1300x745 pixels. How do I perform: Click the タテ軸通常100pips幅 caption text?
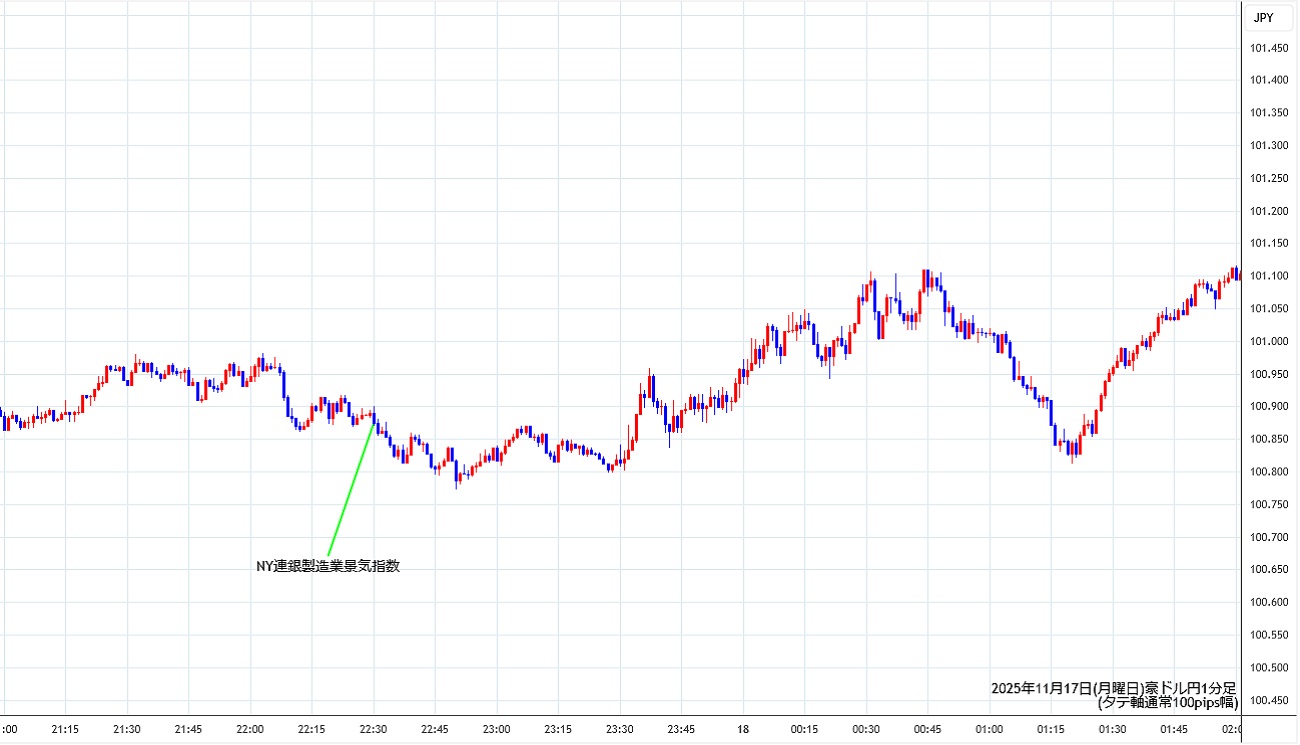[x=1167, y=703]
